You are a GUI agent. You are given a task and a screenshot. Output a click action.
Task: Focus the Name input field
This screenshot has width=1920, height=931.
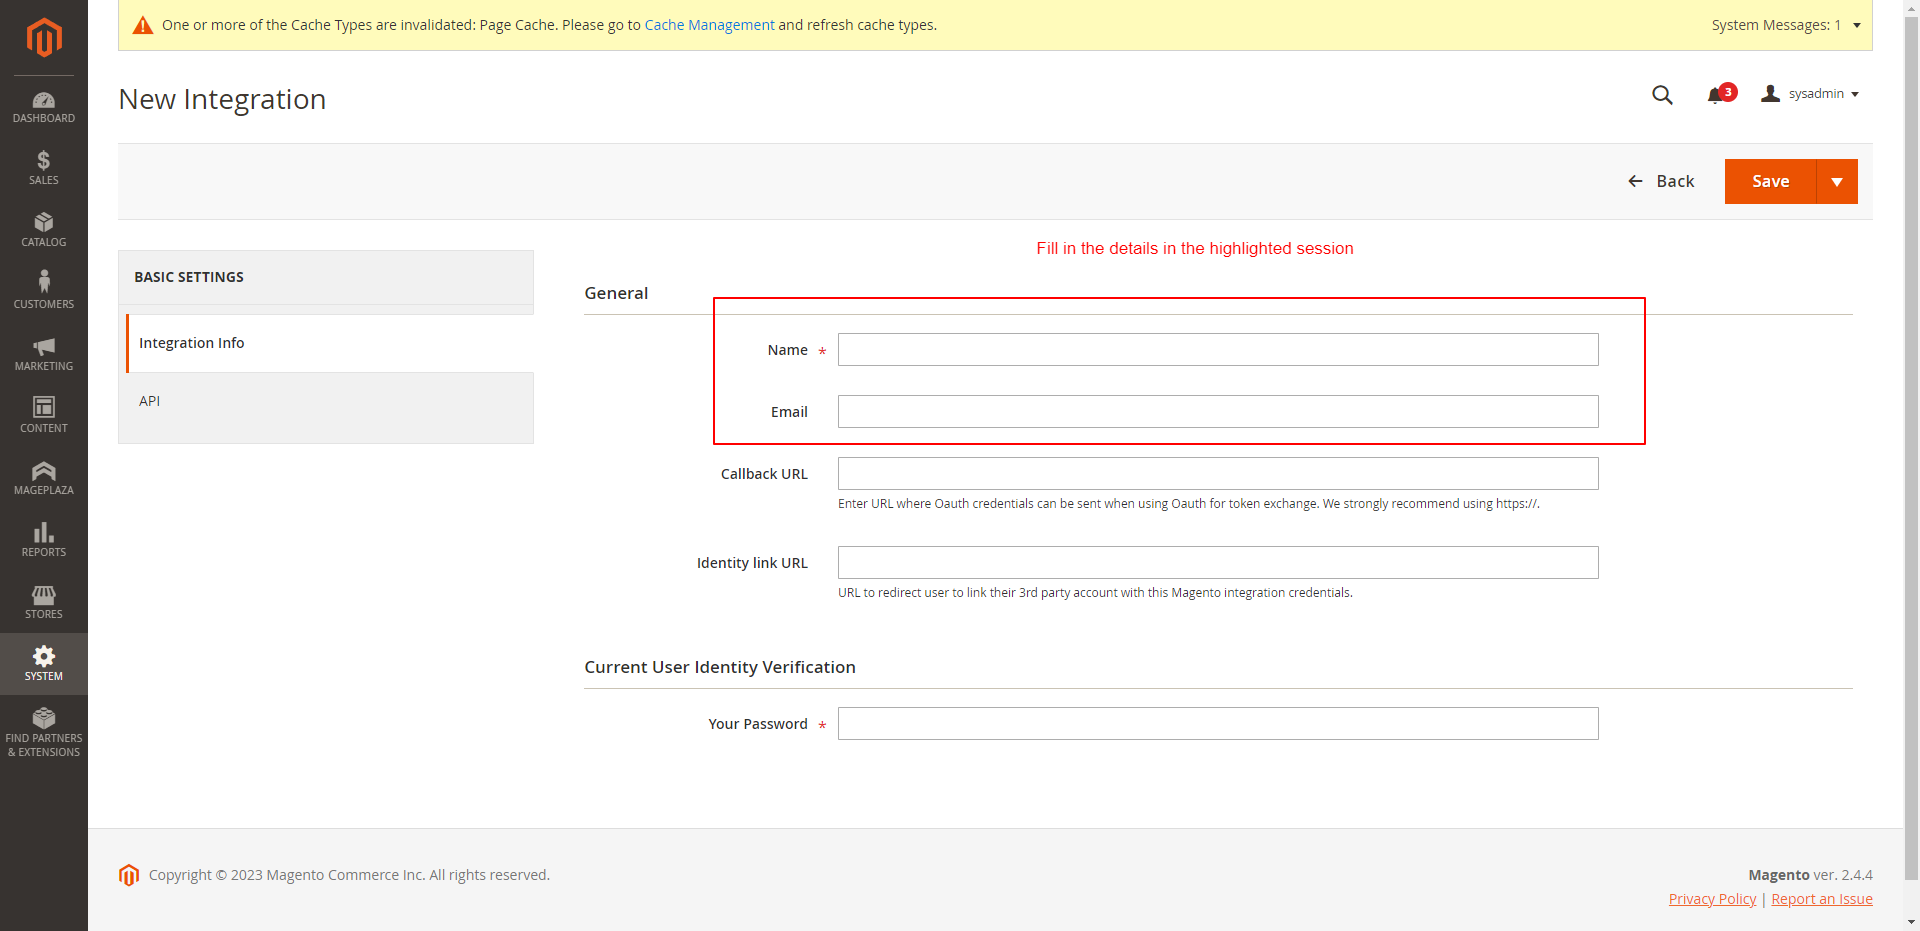[1218, 350]
